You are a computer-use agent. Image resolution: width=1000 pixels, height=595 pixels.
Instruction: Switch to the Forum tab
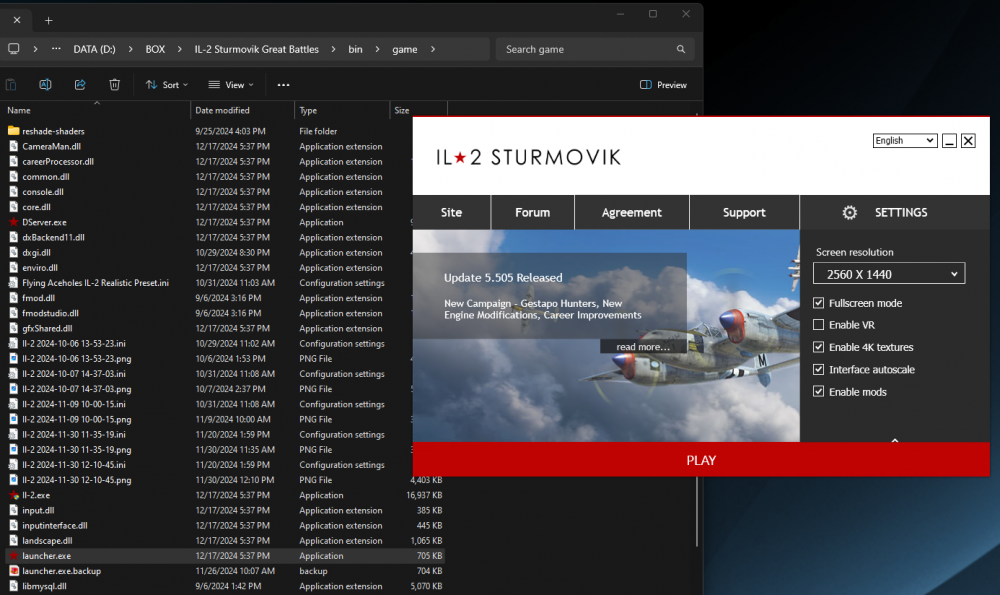(x=532, y=212)
